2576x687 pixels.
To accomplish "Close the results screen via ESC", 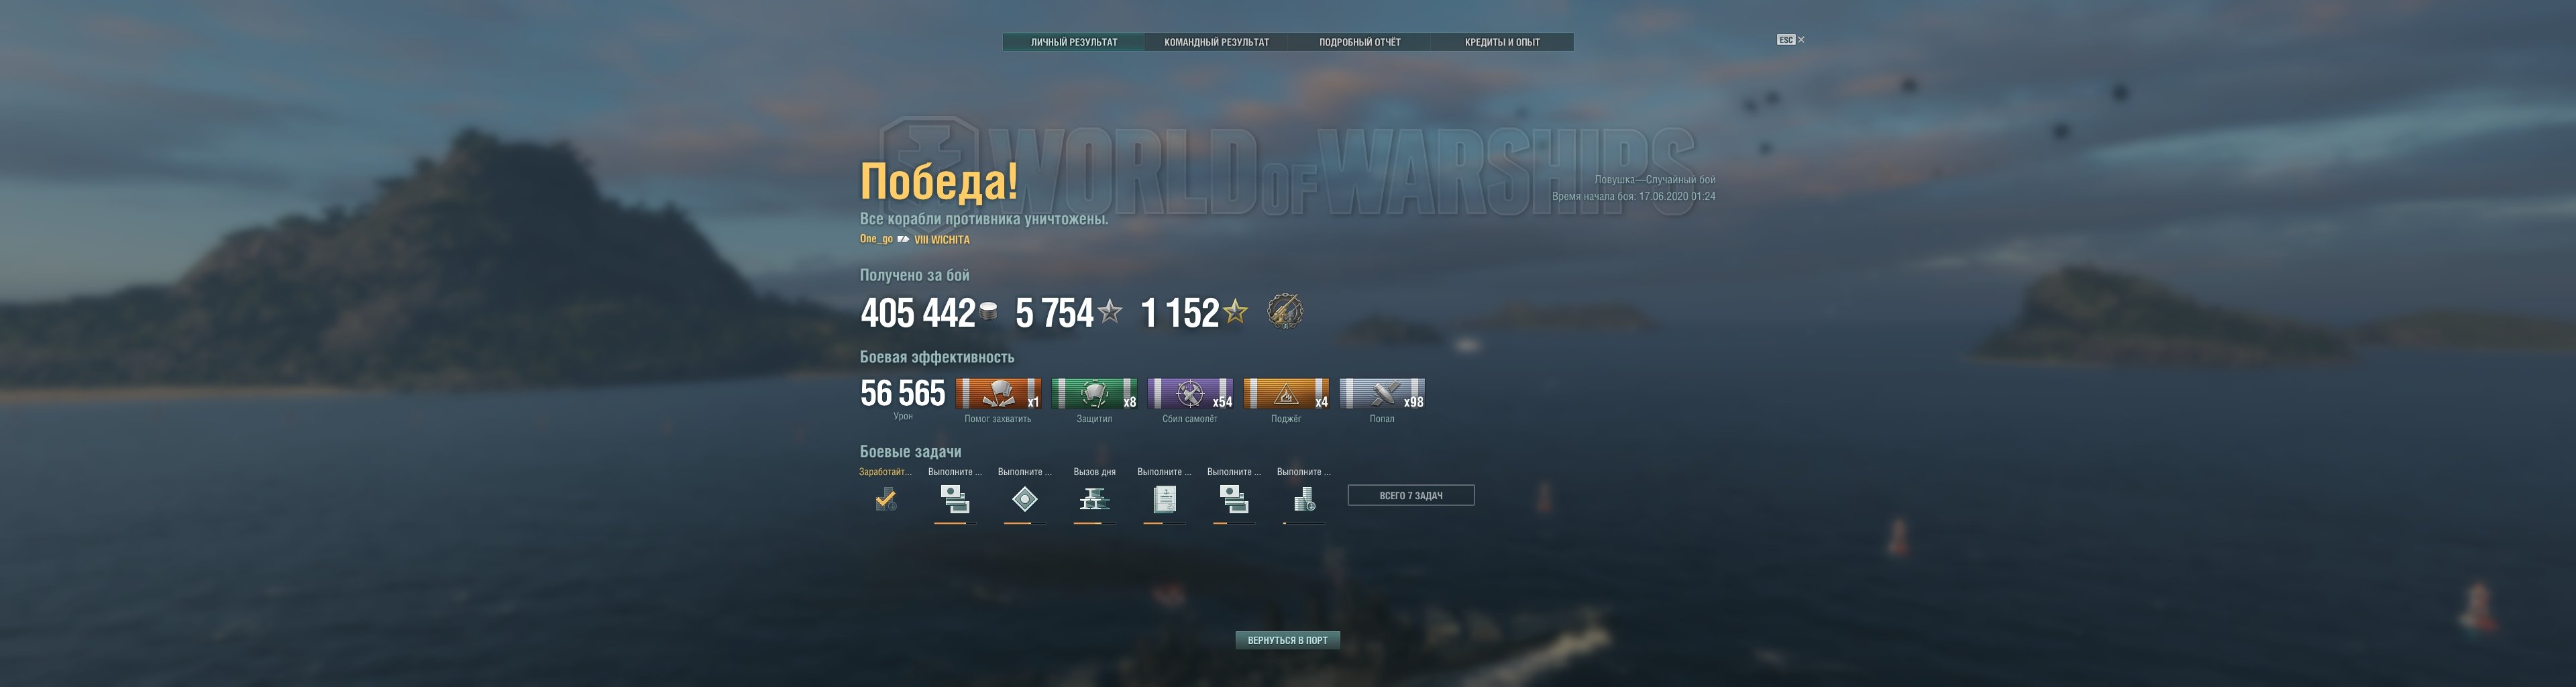I will (x=1790, y=40).
